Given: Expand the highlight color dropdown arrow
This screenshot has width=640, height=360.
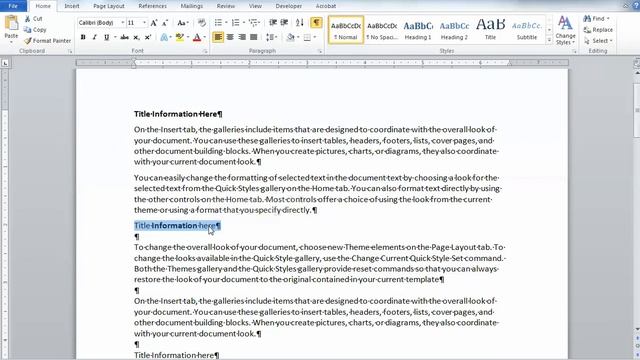Looking at the screenshot, I should coord(188,37).
